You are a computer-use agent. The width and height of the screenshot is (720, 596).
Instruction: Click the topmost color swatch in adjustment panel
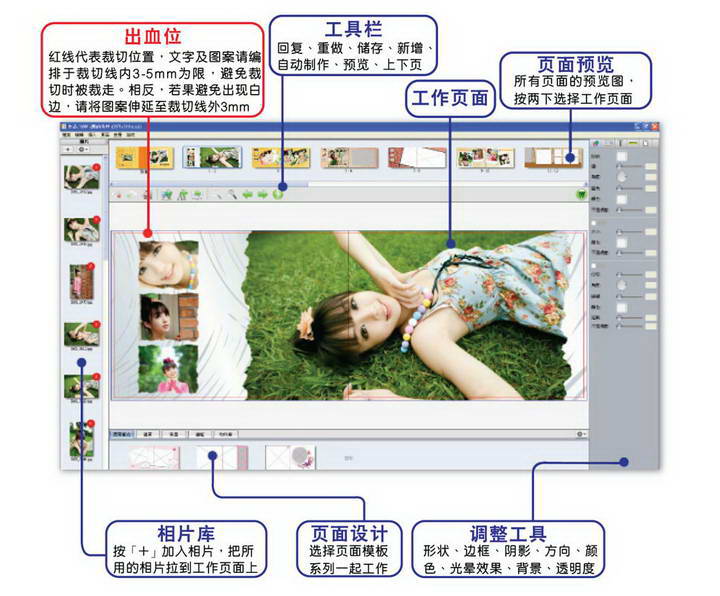click(621, 157)
